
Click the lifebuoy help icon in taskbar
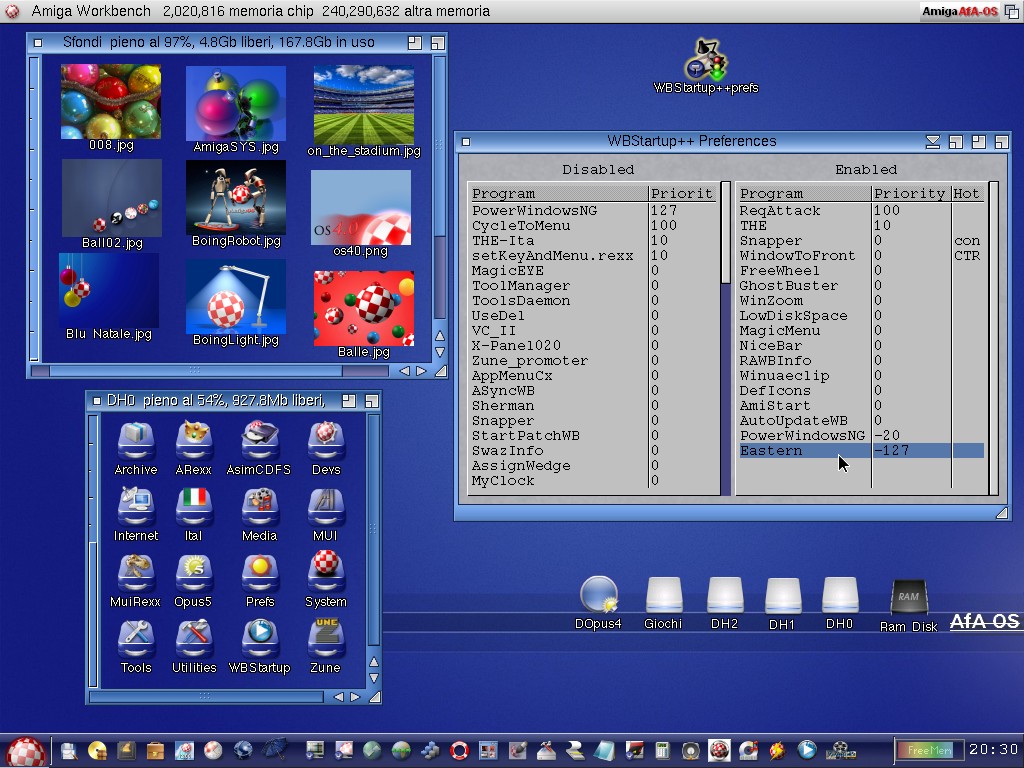[x=459, y=750]
